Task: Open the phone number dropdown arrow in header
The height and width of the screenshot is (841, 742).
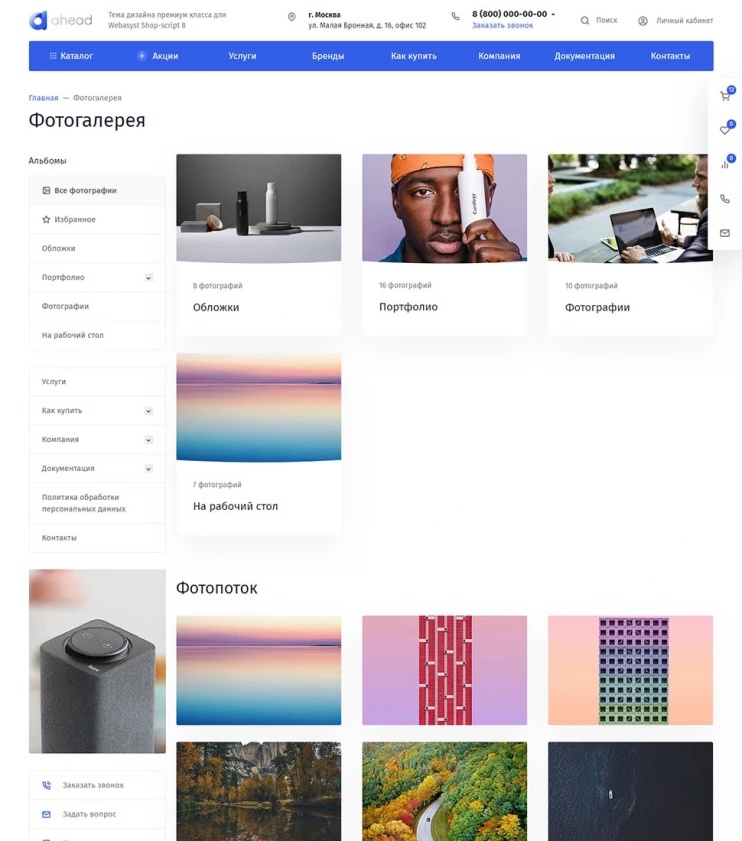Action: click(554, 15)
